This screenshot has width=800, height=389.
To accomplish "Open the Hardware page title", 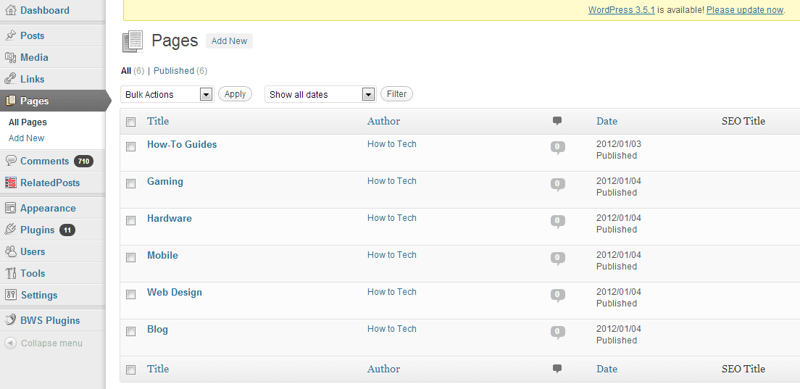I will (x=169, y=218).
